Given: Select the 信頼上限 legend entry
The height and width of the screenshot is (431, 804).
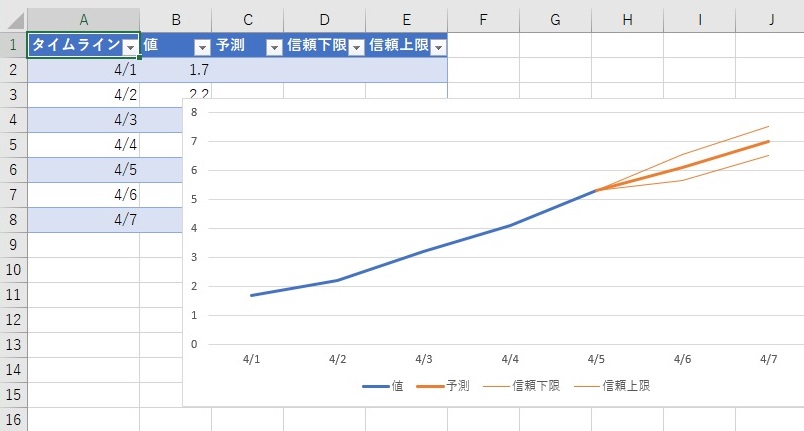Looking at the screenshot, I should tap(615, 385).
